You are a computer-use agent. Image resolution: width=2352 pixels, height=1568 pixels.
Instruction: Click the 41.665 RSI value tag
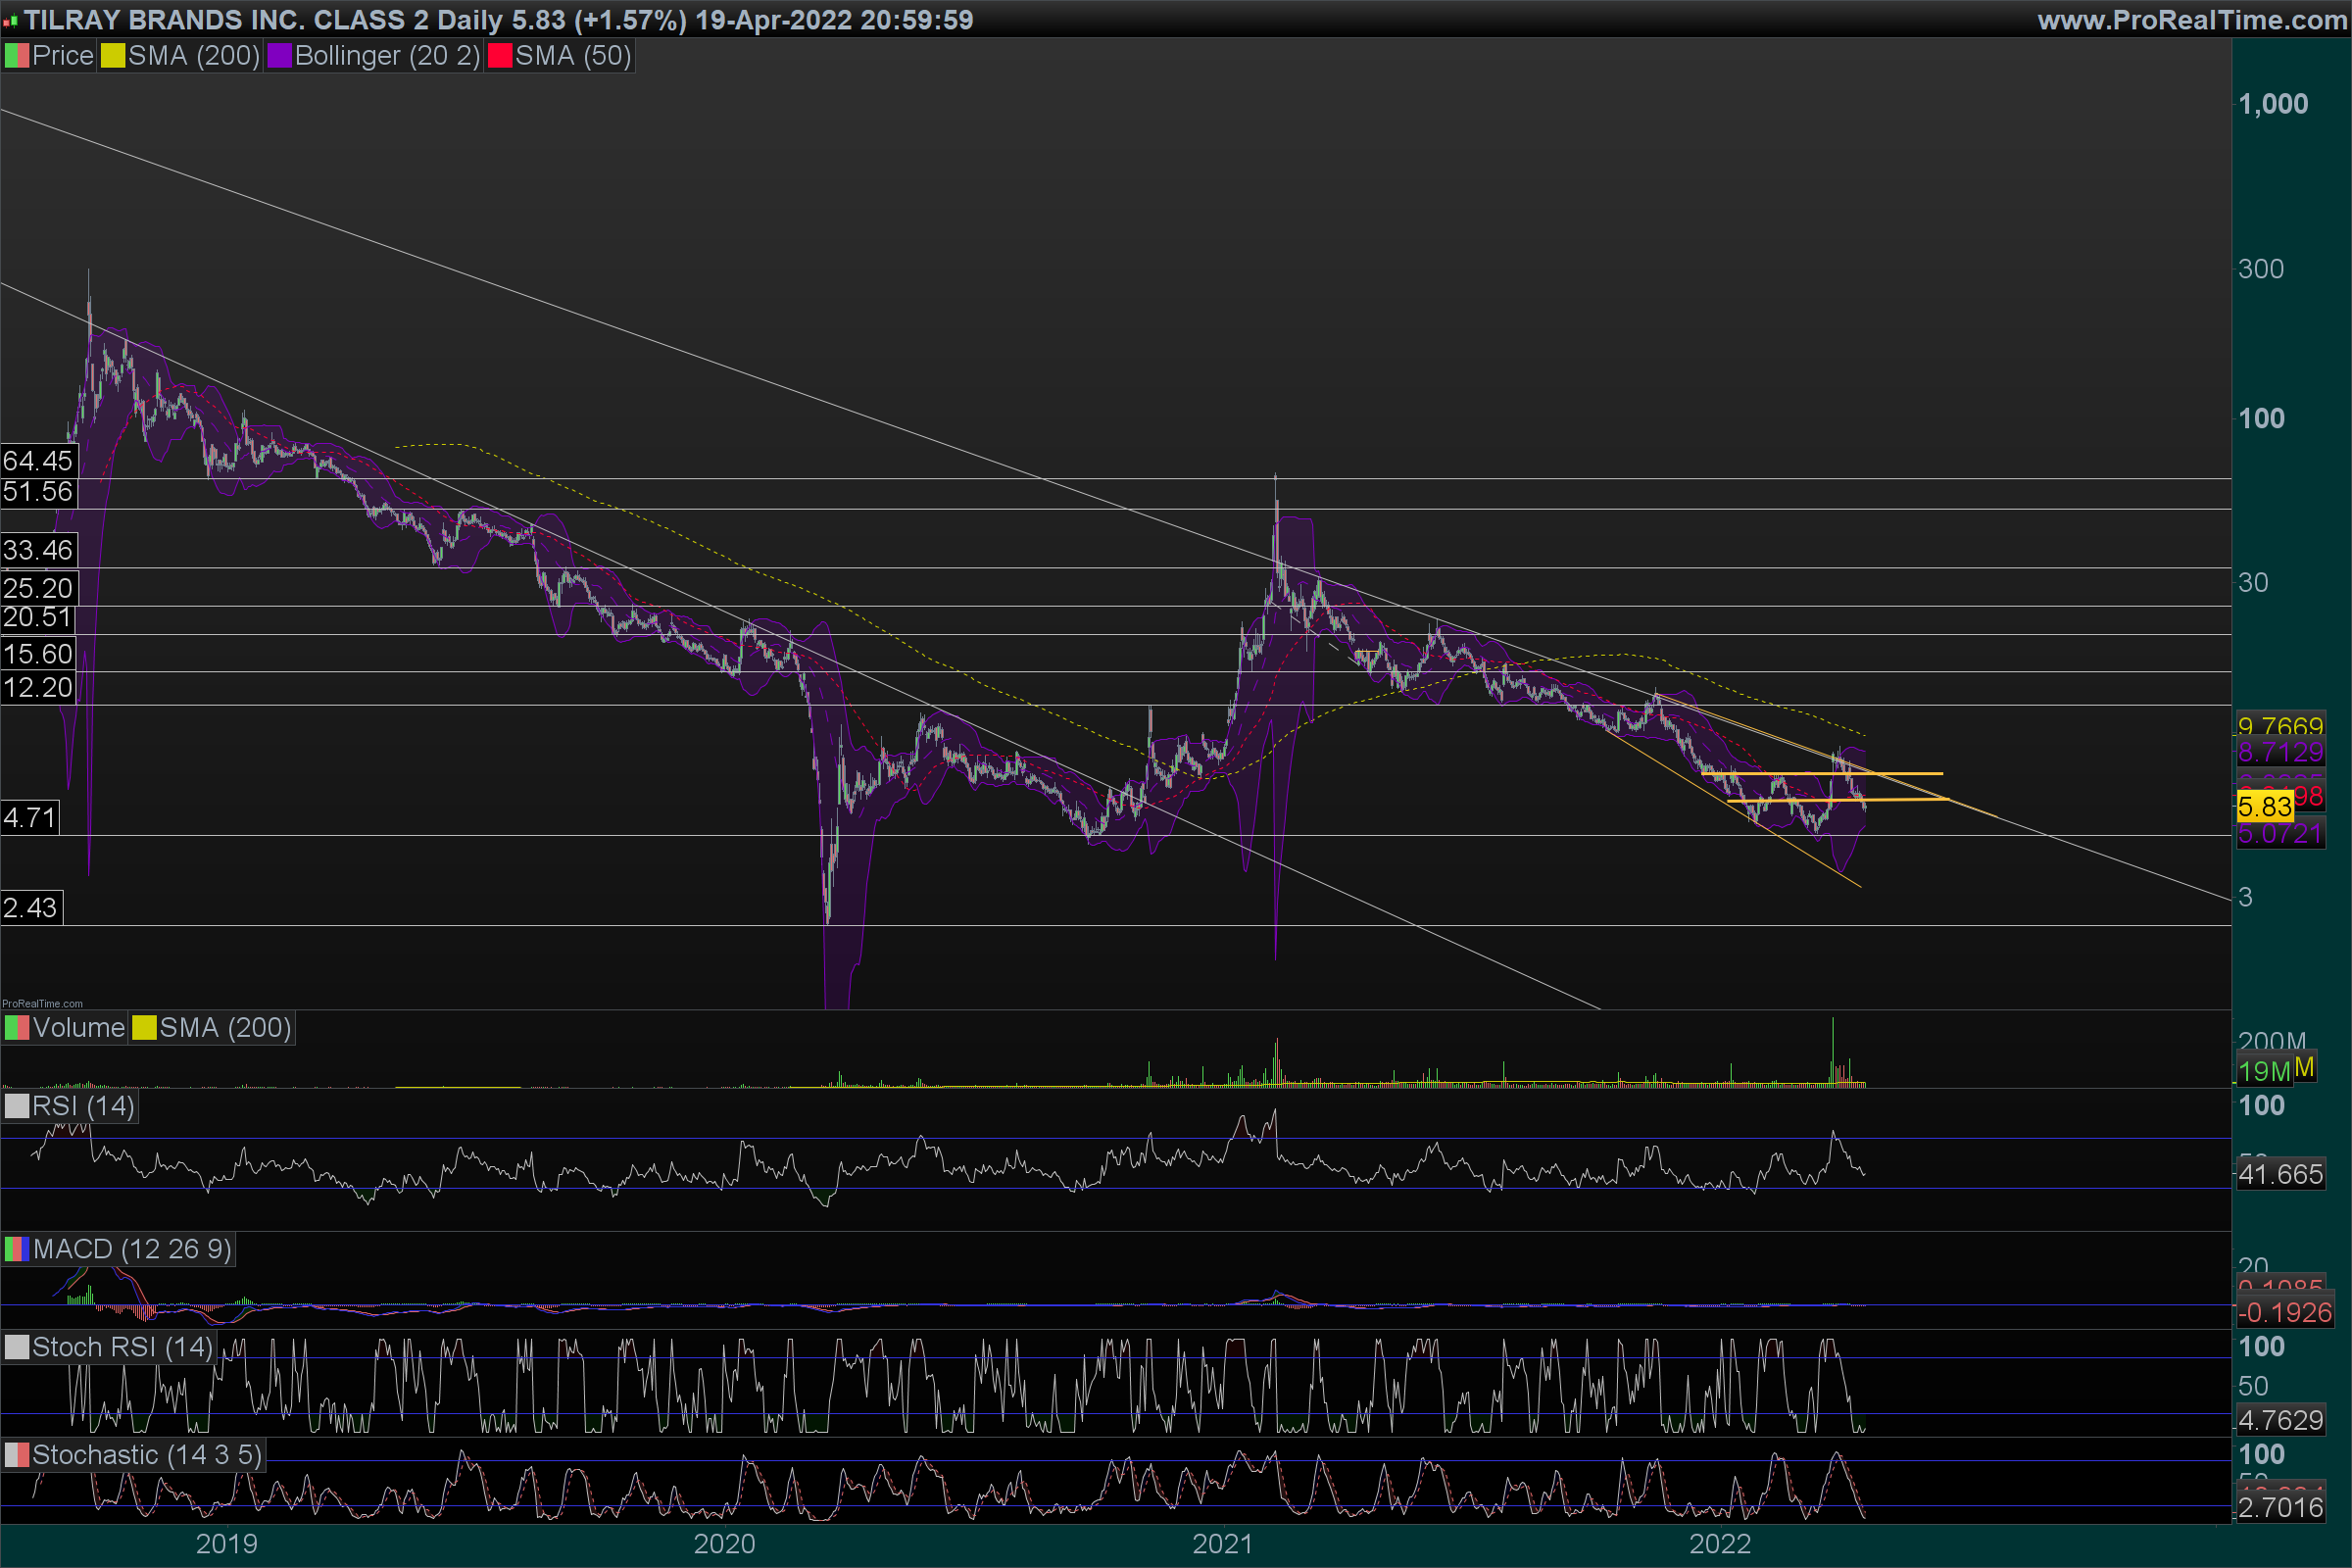(2280, 1174)
